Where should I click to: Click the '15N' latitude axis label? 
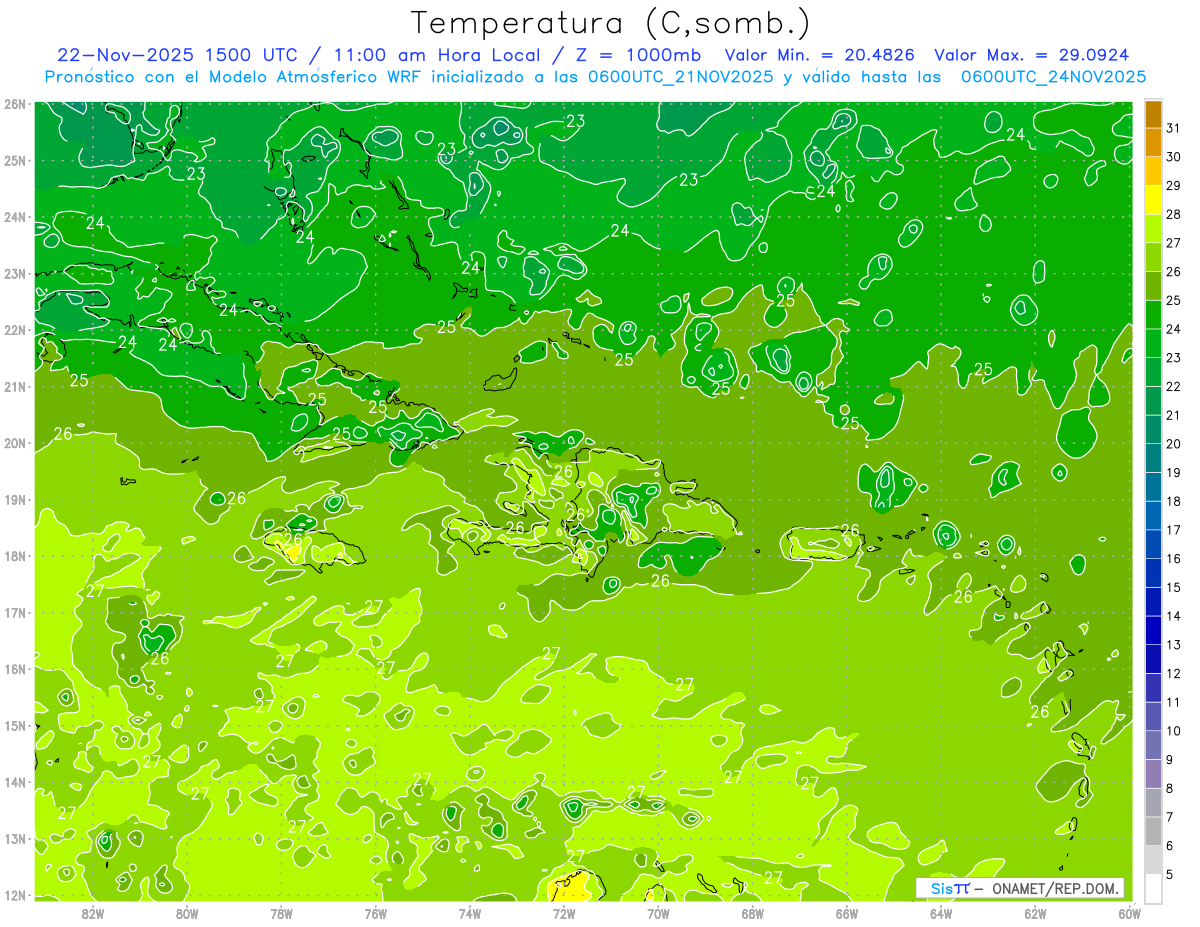point(14,725)
